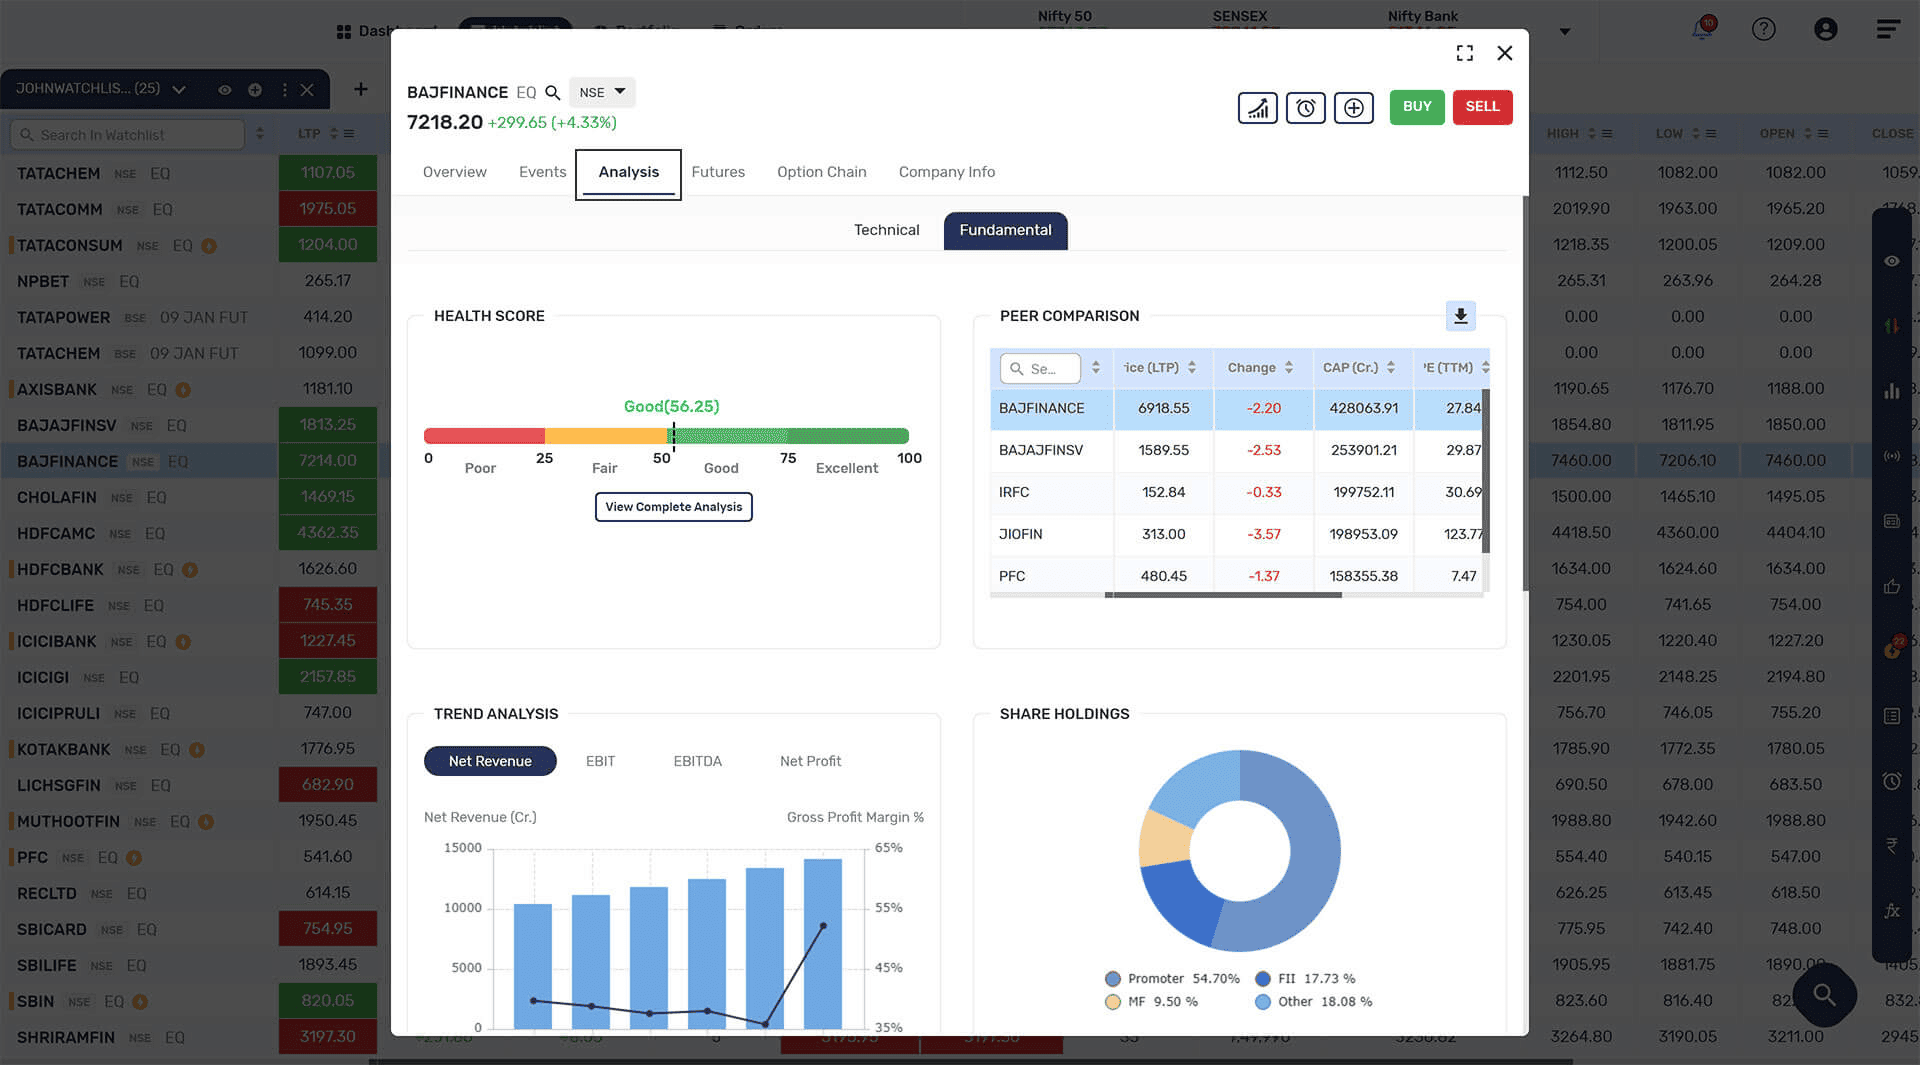1920x1065 pixels.
Task: Open the bar chart icon in right sidebar
Action: pyautogui.click(x=1891, y=391)
